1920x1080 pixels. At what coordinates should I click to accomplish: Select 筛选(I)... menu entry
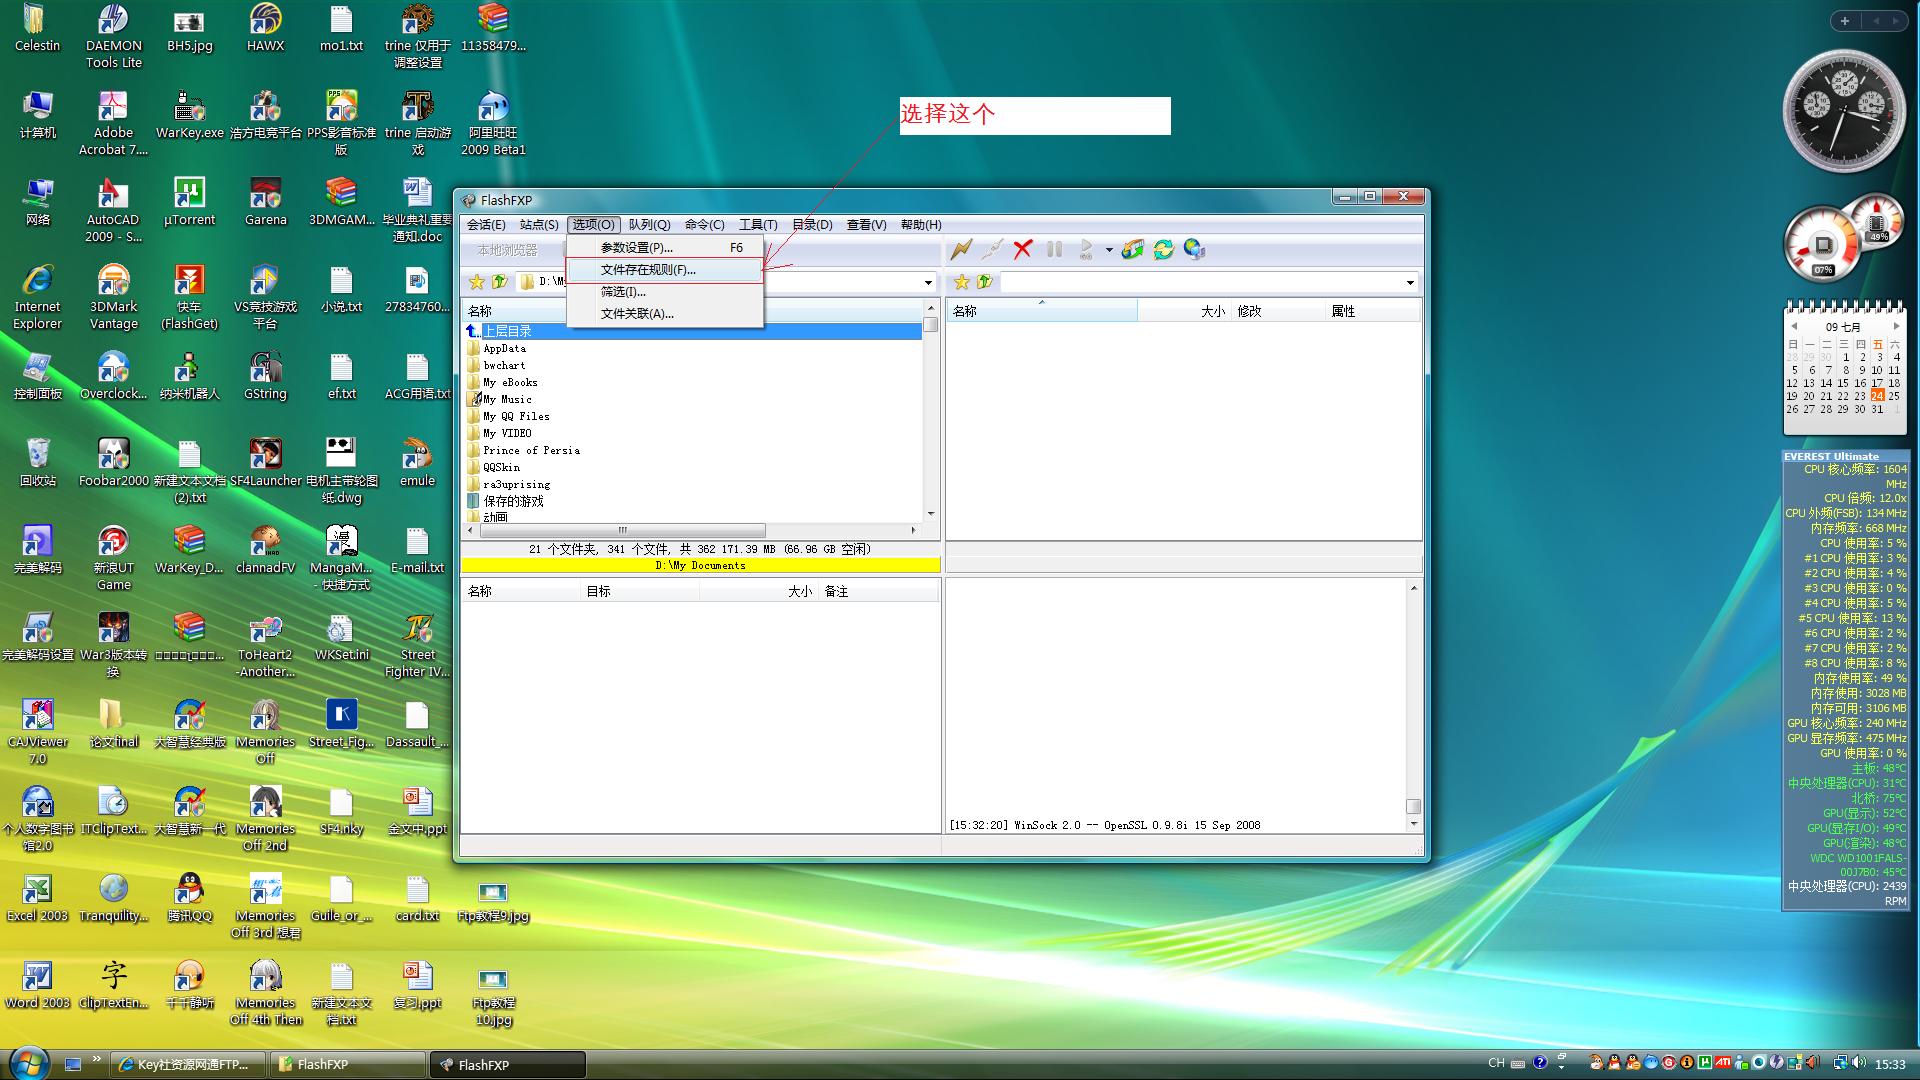[665, 292]
